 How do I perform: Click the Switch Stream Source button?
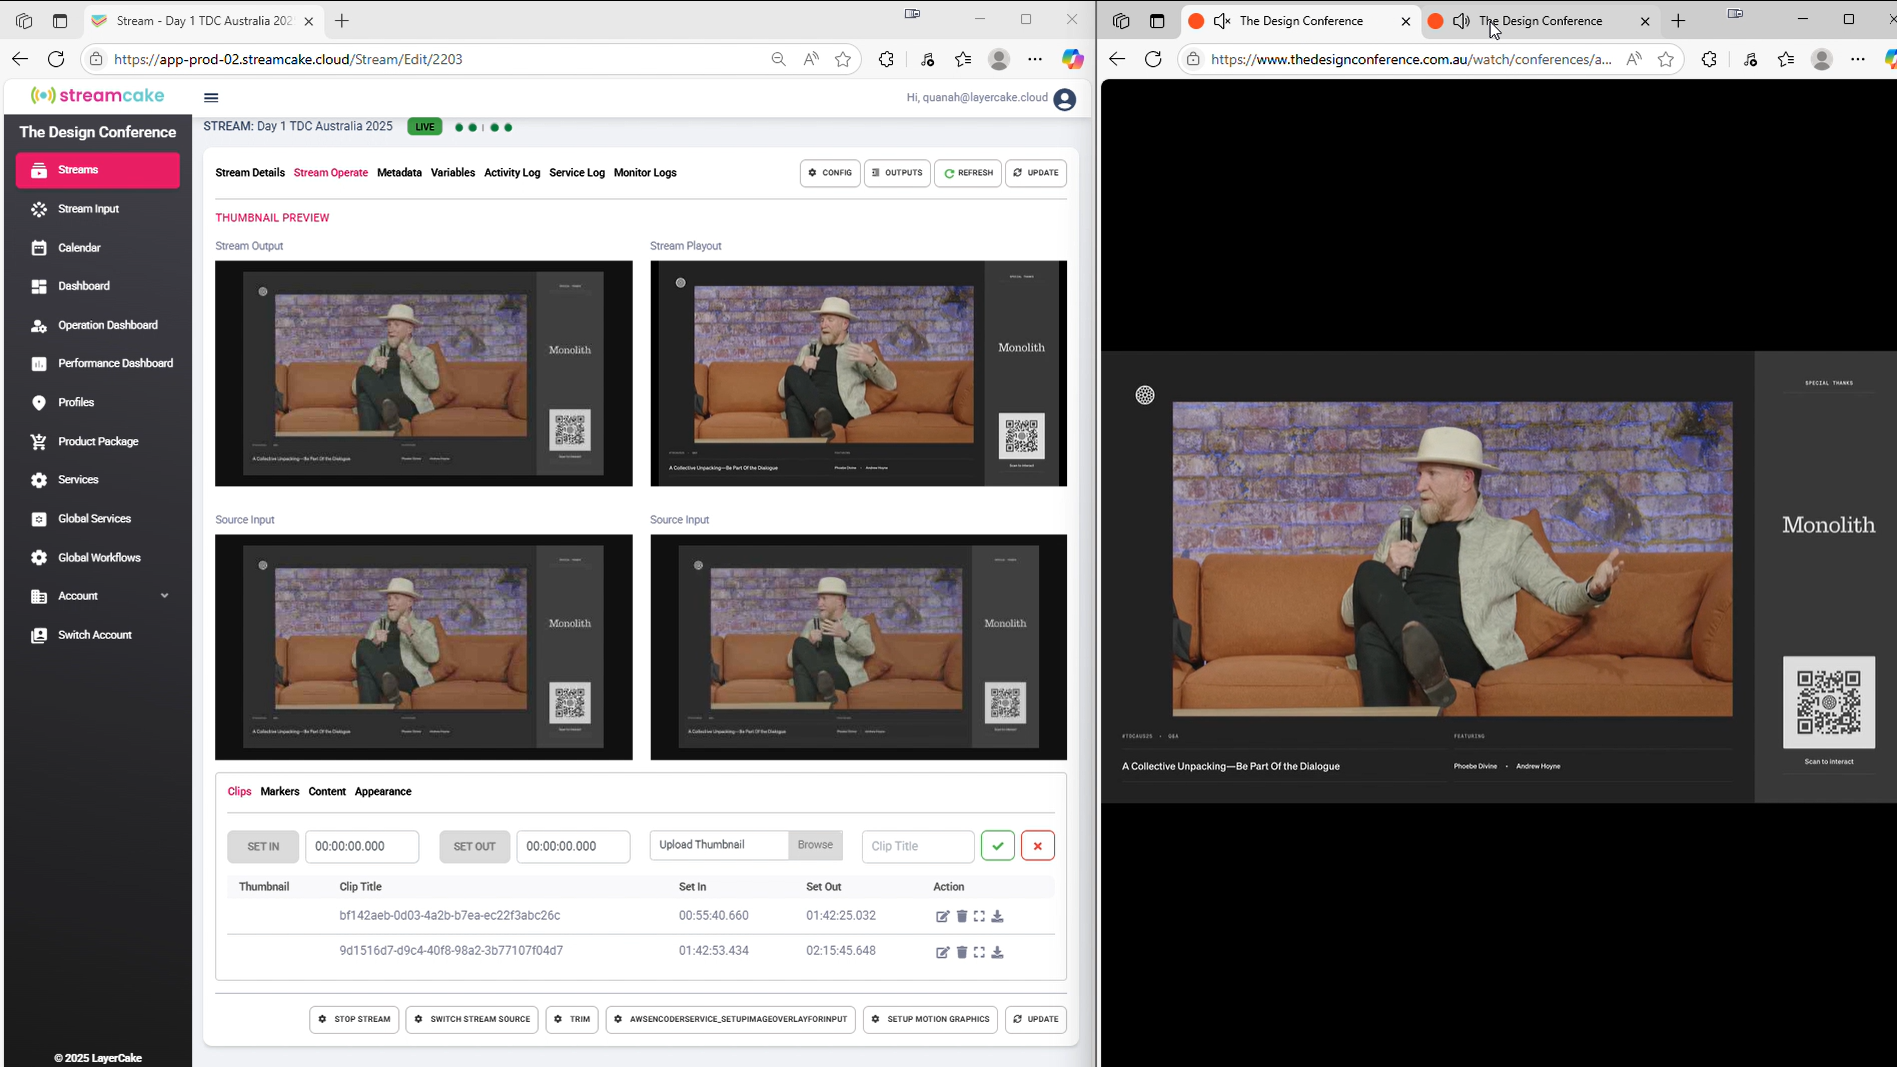[472, 1019]
